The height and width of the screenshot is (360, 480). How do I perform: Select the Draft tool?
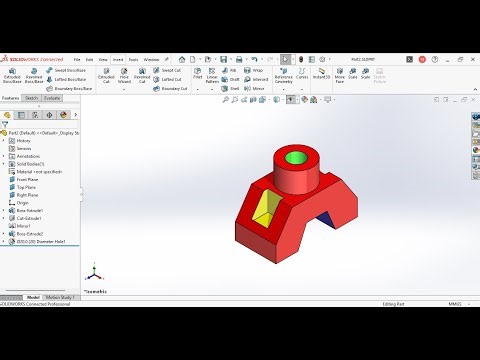(x=230, y=79)
